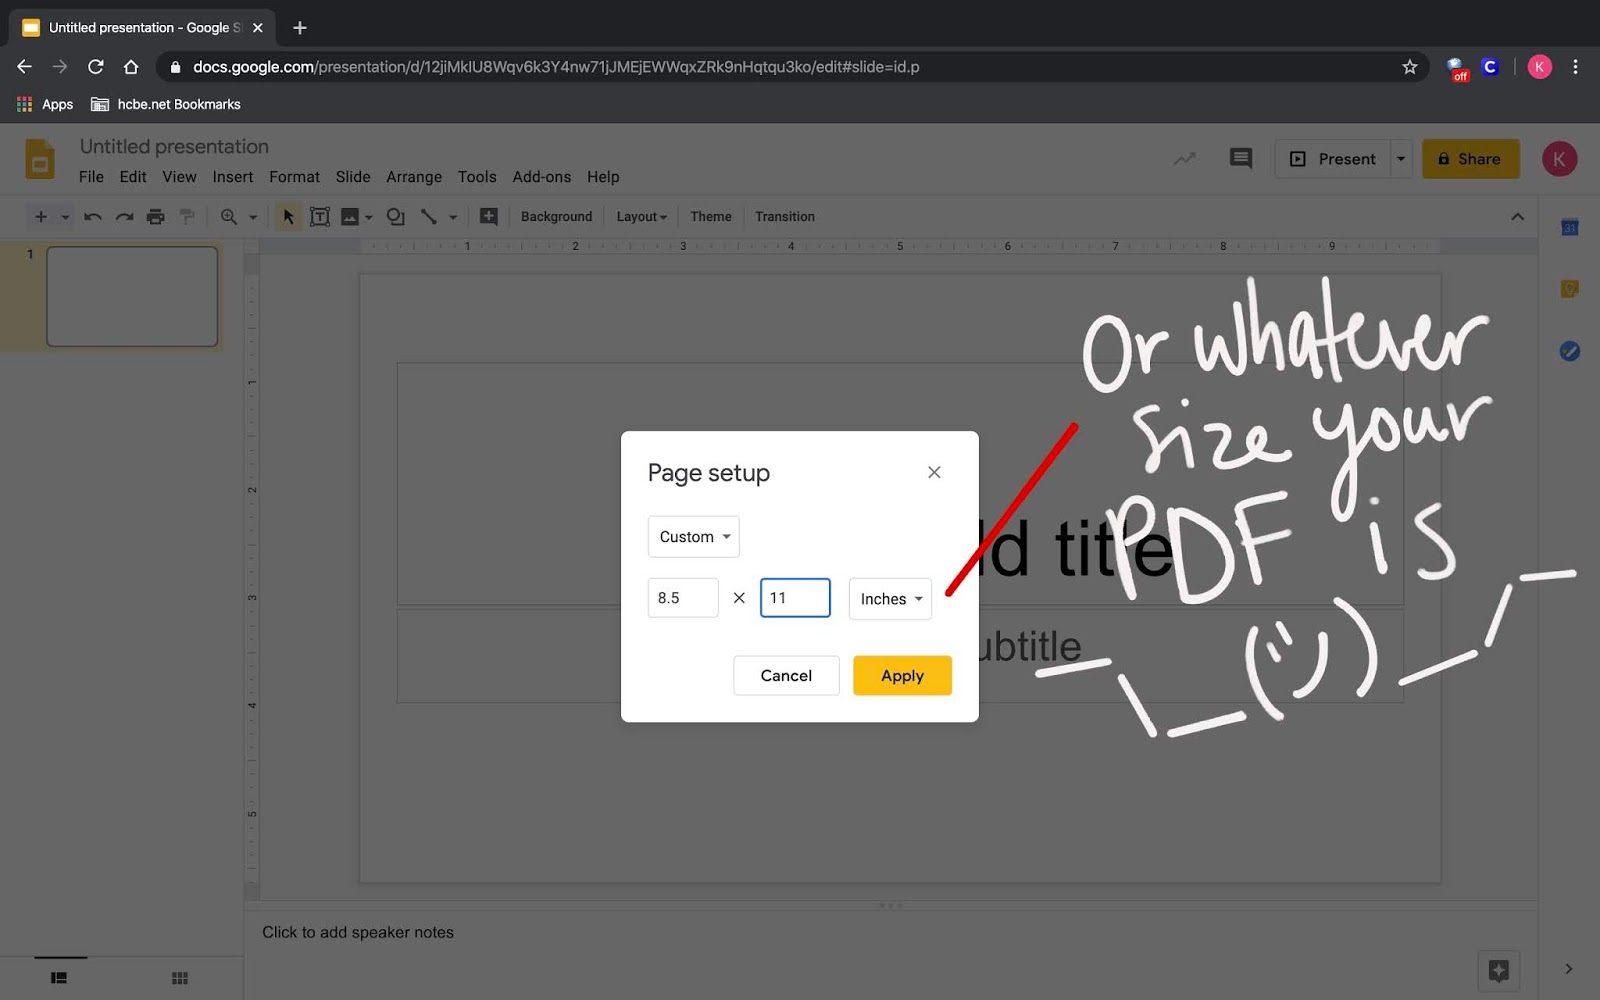The width and height of the screenshot is (1600, 1000).
Task: Switch to filmstrip view at bottom left
Action: 59,977
